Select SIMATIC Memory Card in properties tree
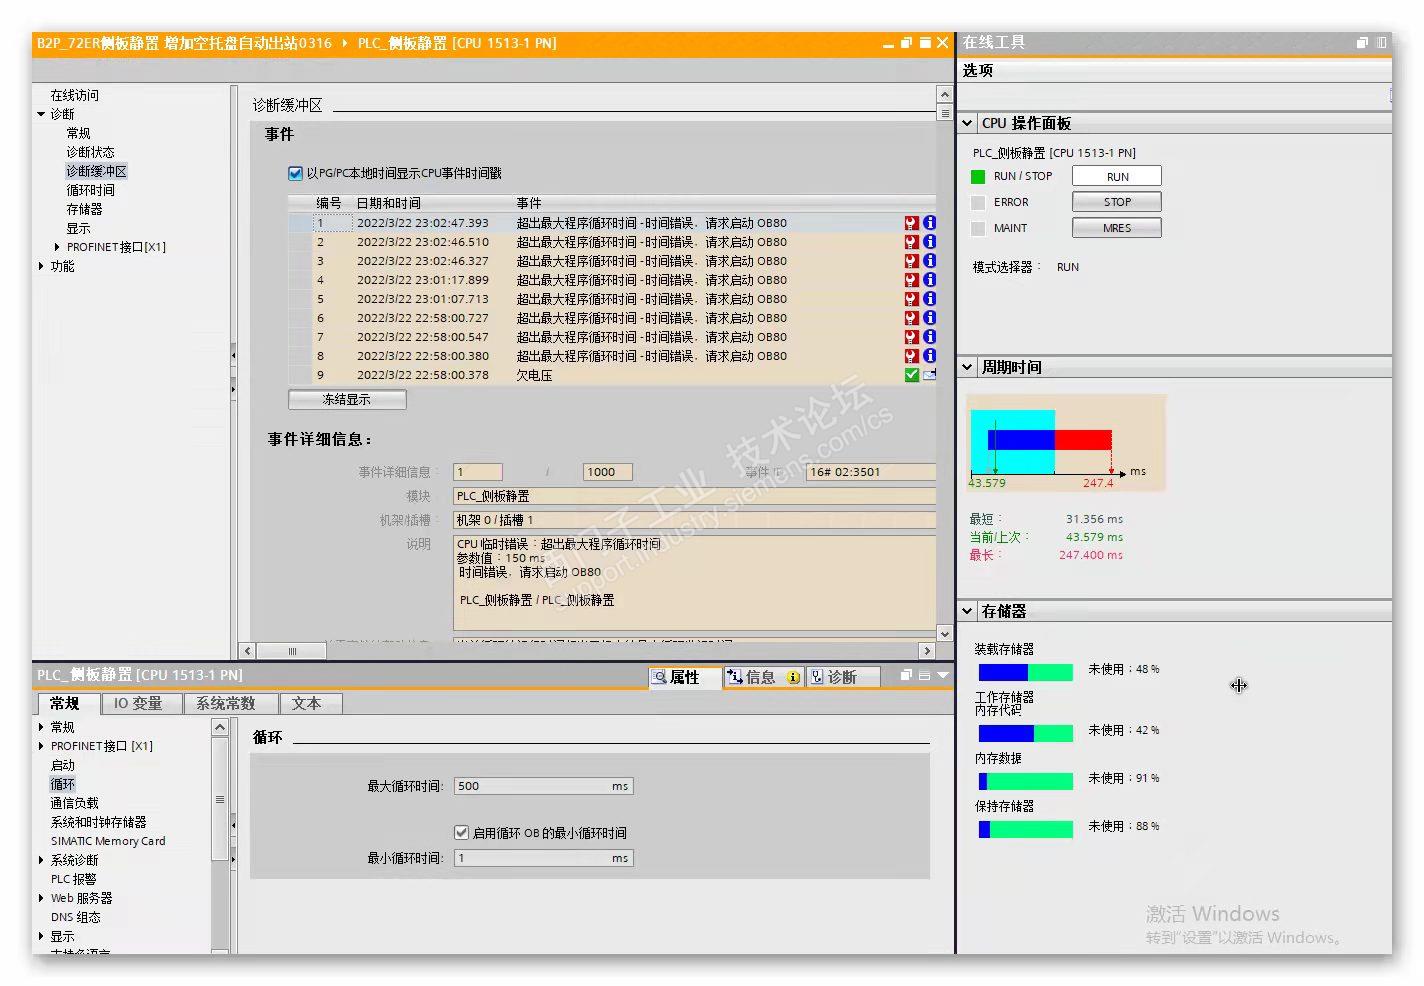 [108, 841]
